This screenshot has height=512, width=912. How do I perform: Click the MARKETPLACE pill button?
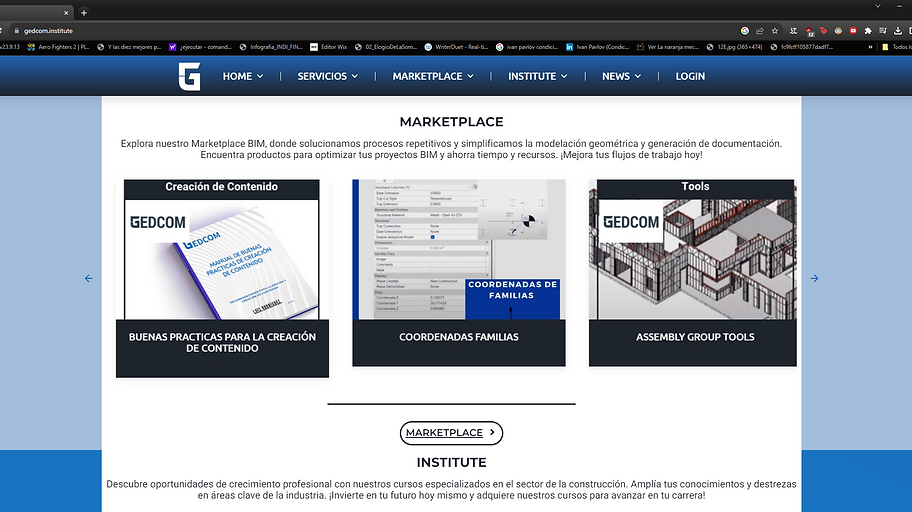(451, 433)
